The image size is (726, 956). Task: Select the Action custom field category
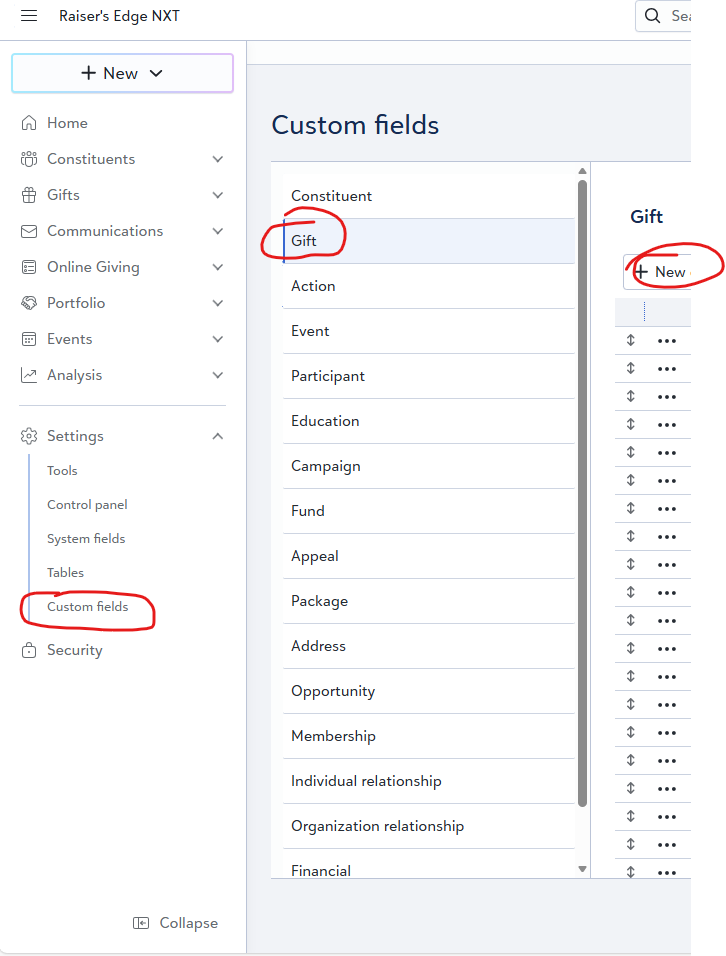429,286
